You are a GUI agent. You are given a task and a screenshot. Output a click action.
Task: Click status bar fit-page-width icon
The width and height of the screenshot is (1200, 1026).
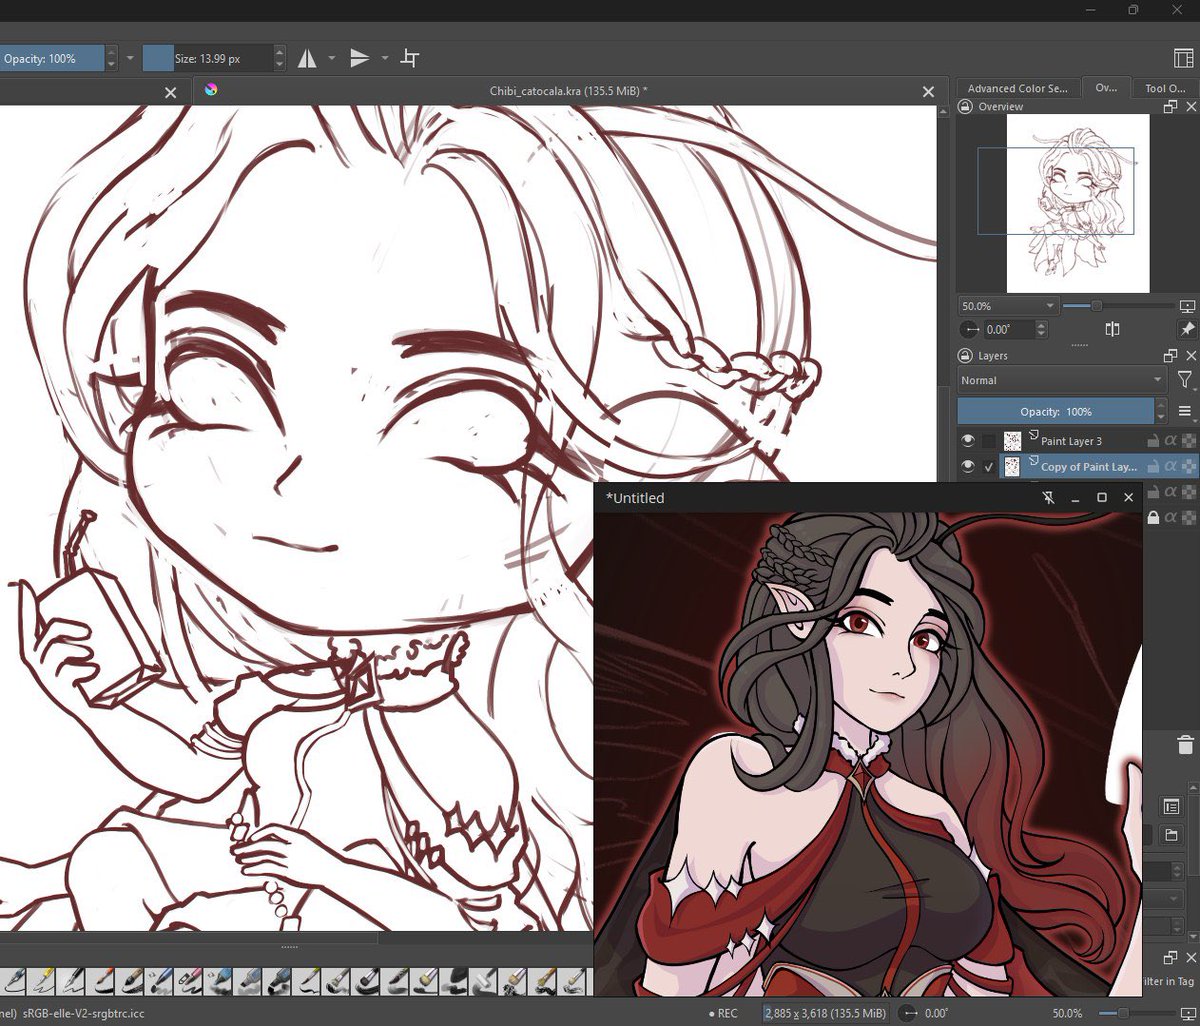tap(1187, 1013)
